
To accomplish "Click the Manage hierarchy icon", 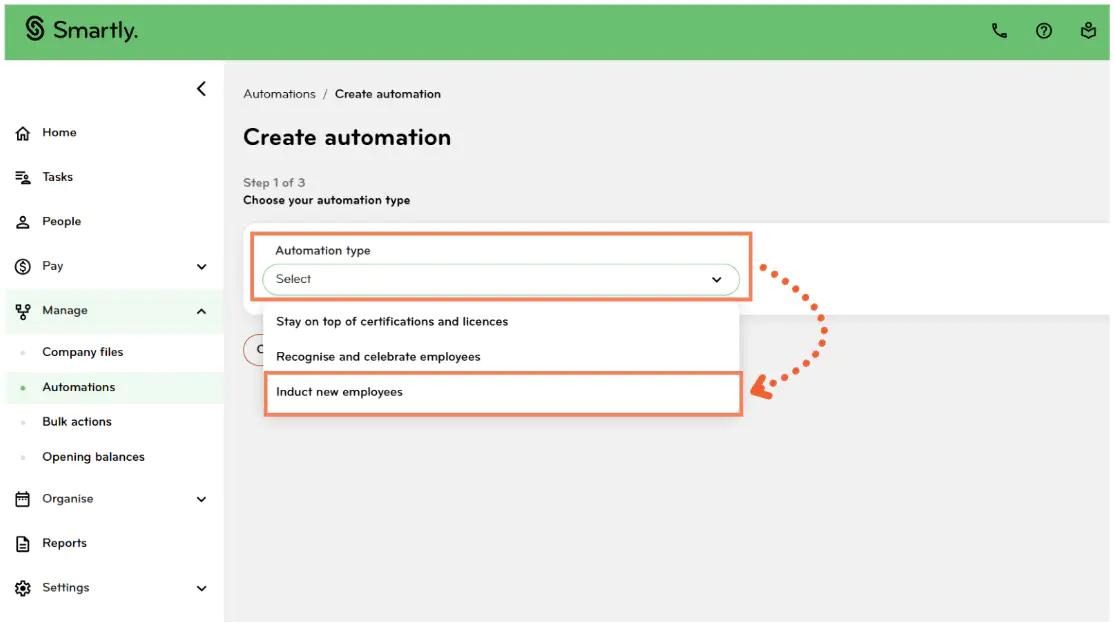I will pos(23,311).
